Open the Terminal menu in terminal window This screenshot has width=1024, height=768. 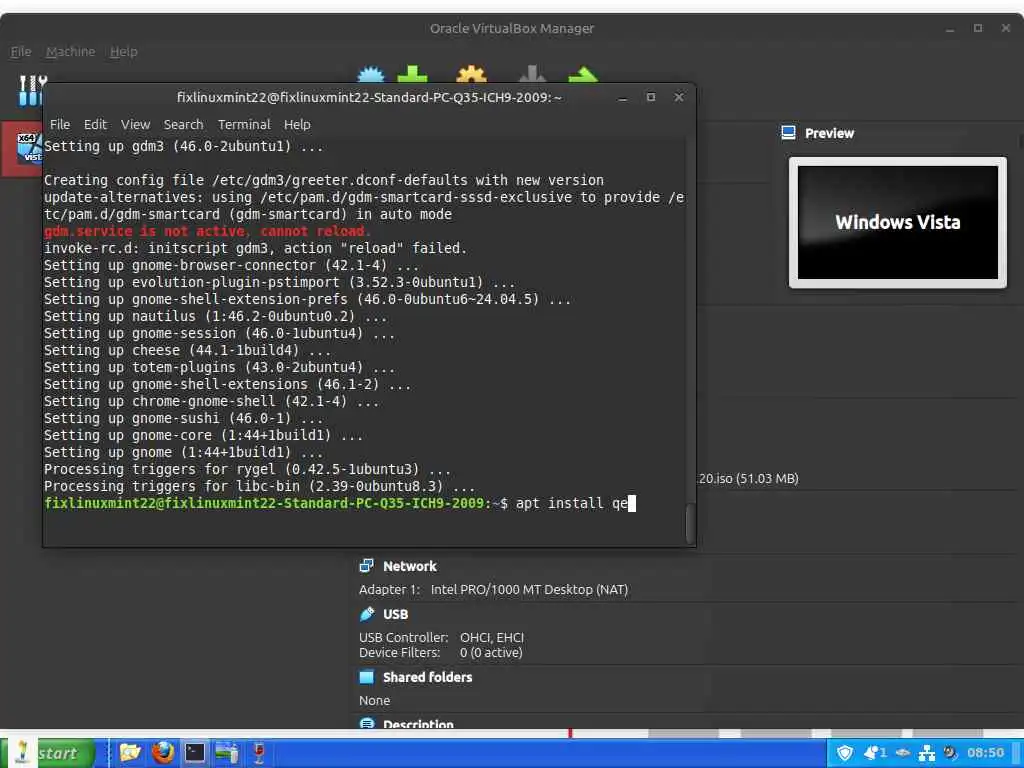[244, 124]
